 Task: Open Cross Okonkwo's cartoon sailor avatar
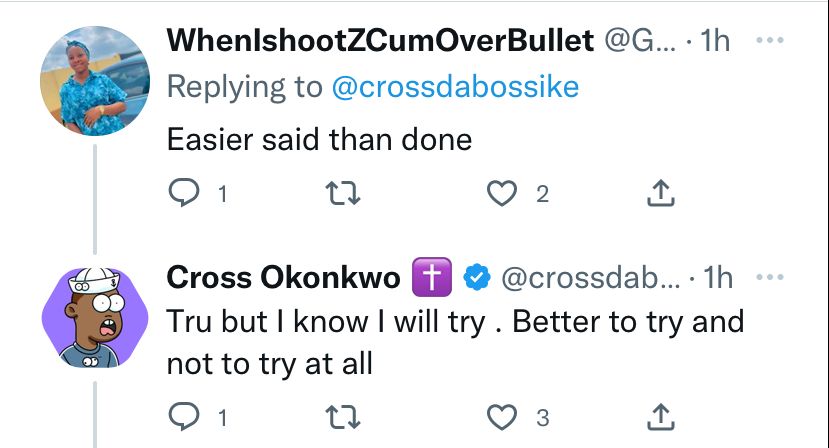95,317
